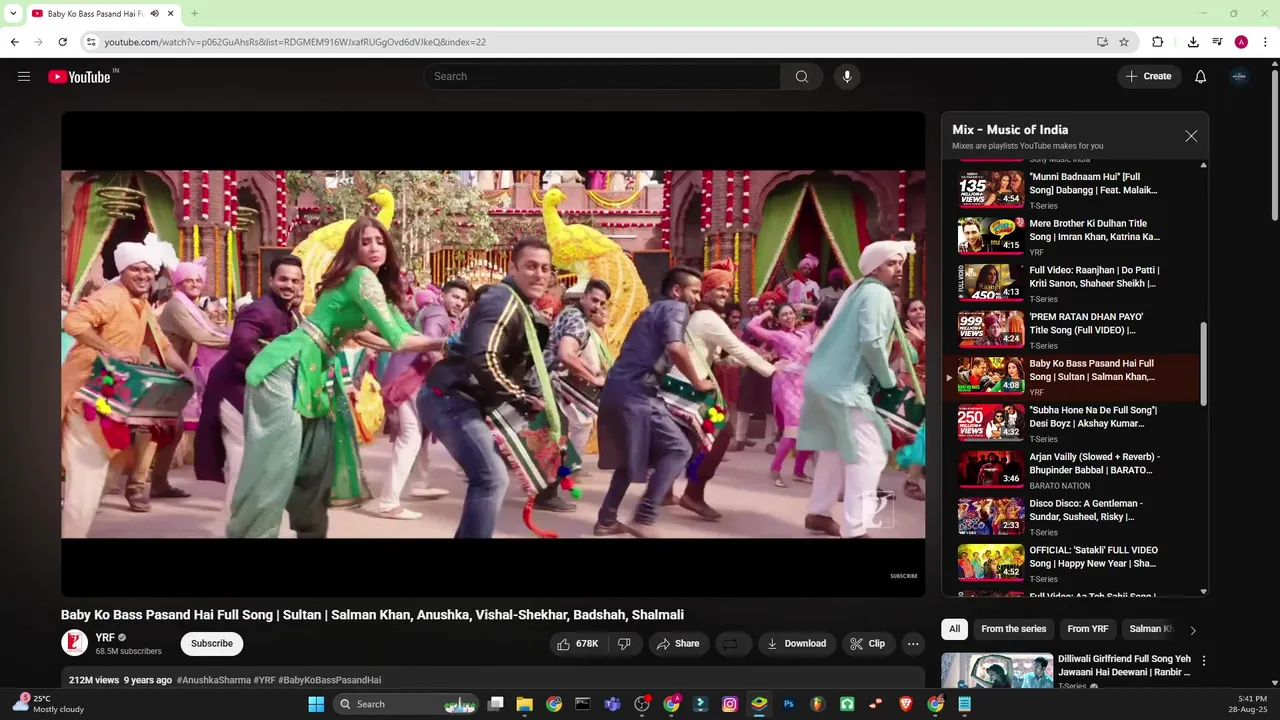The image size is (1280, 720).
Task: Open options menu for Dilliwali Girlfriend video
Action: [x=1204, y=661]
